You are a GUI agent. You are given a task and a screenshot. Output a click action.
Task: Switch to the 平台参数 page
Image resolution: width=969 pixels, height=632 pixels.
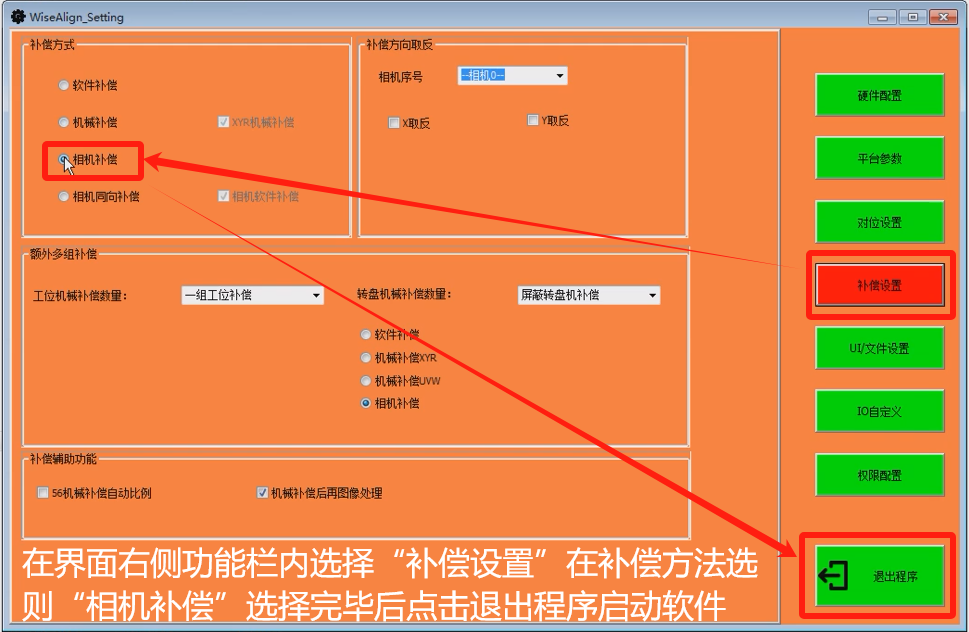coord(879,159)
